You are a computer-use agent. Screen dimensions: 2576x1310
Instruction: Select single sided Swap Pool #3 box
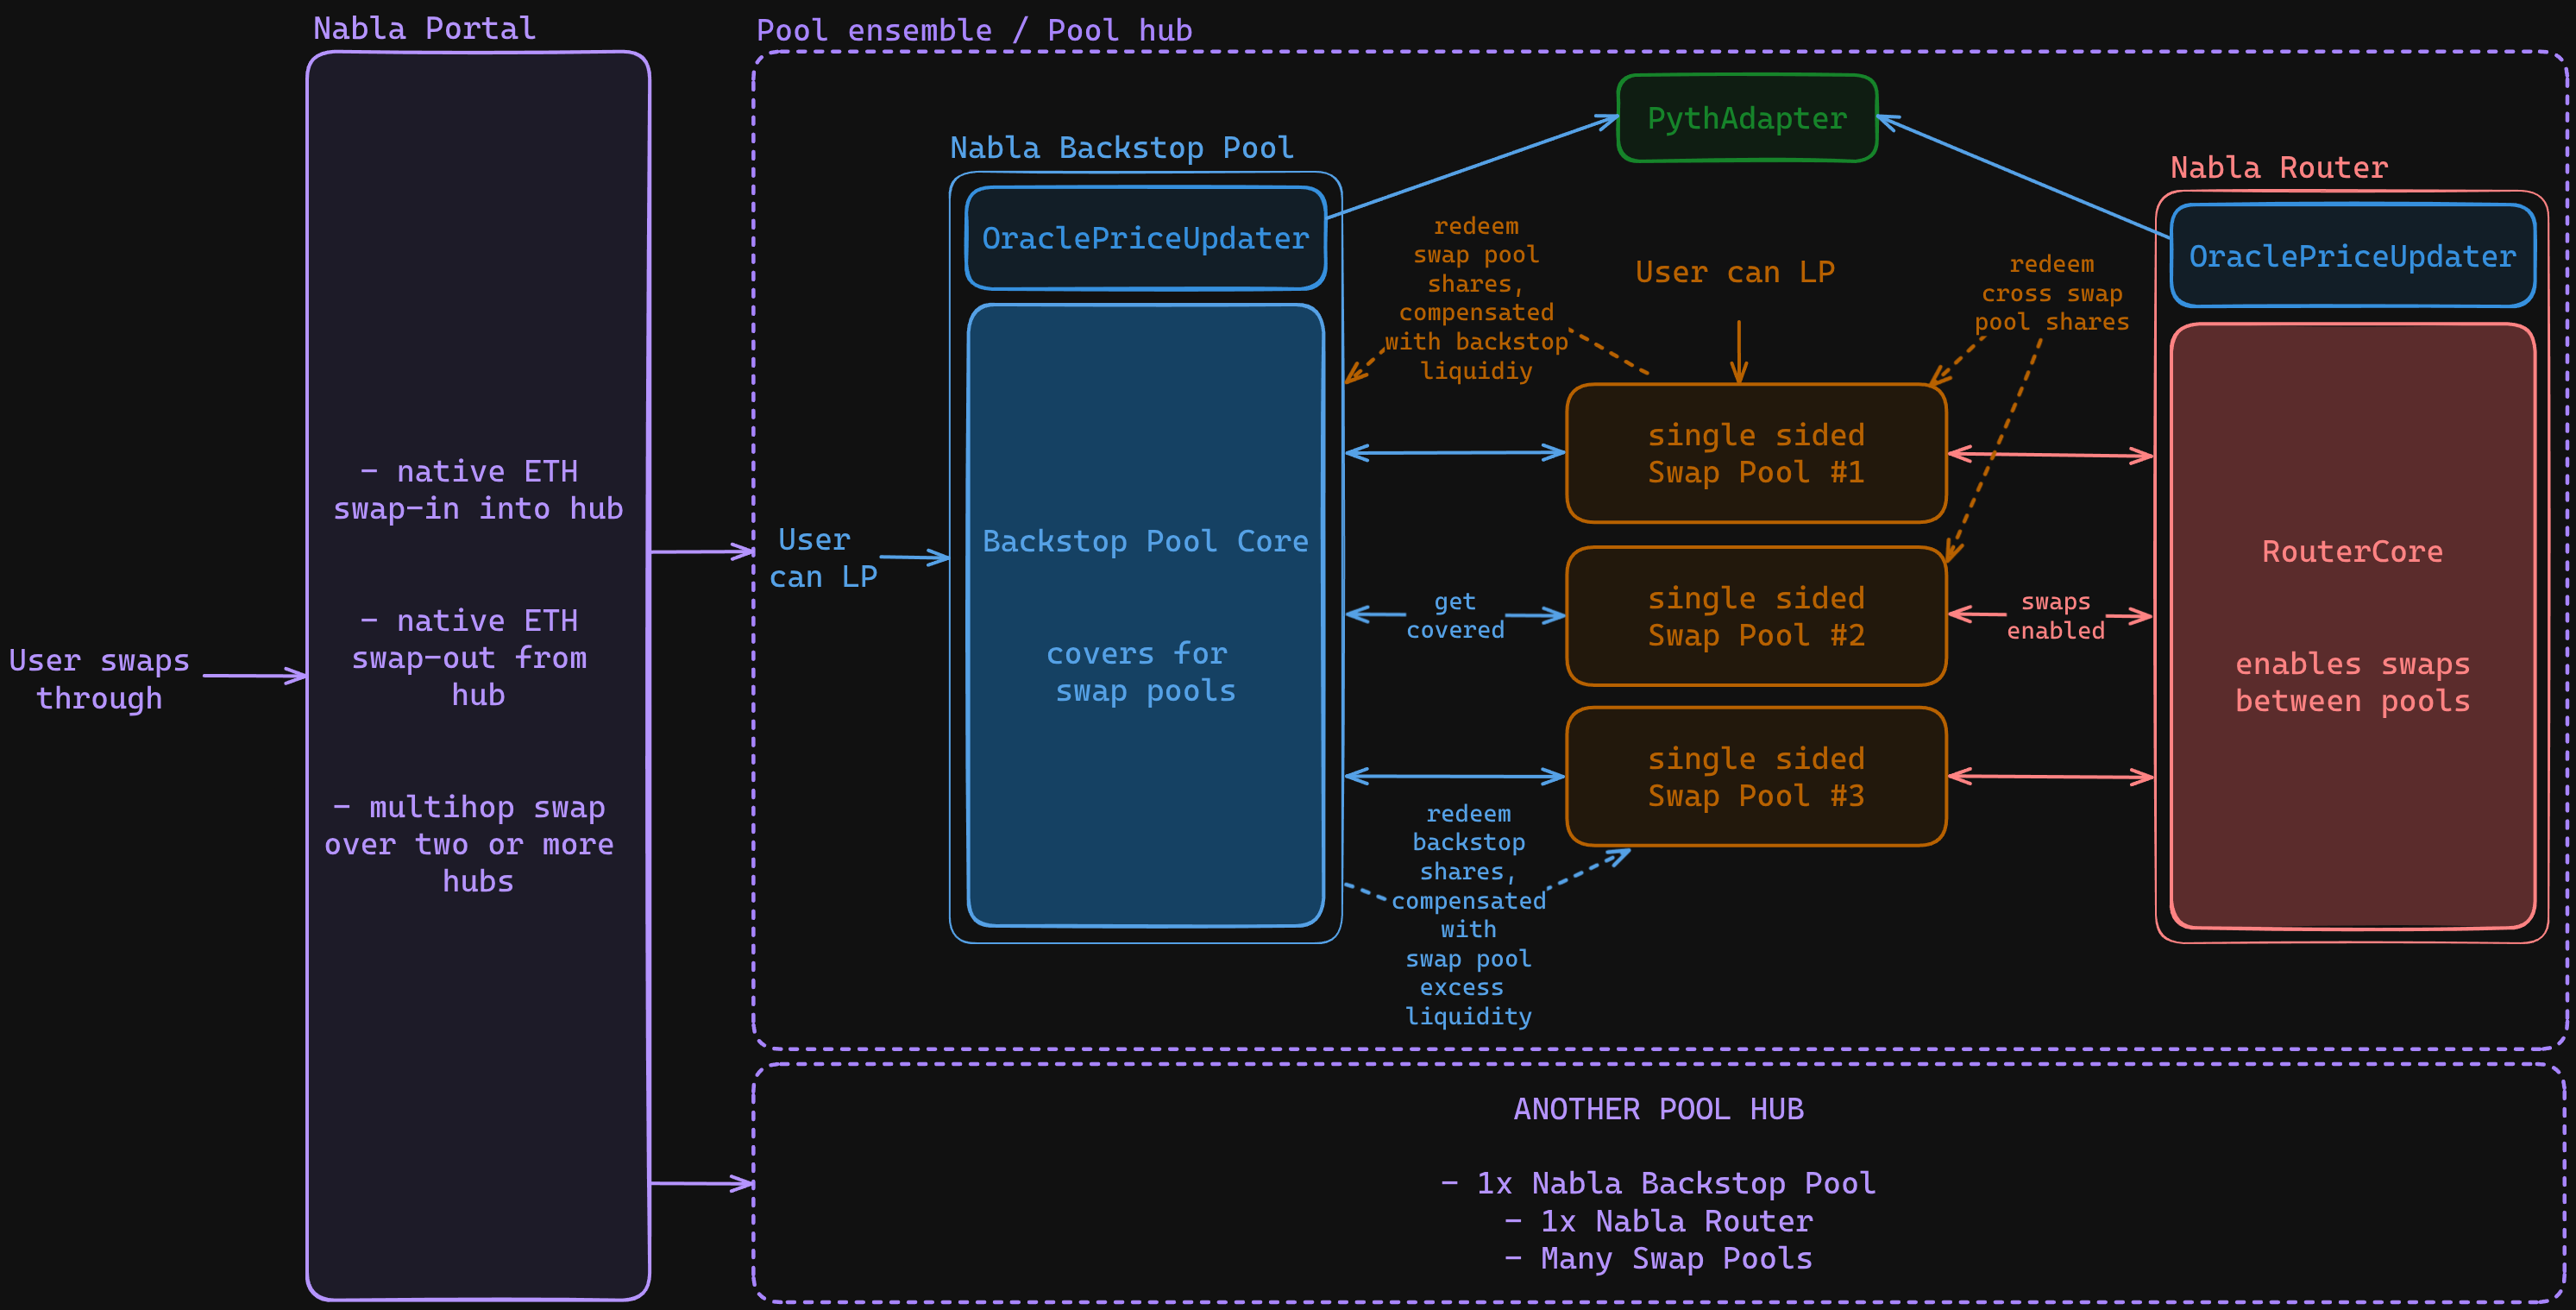pos(1756,777)
